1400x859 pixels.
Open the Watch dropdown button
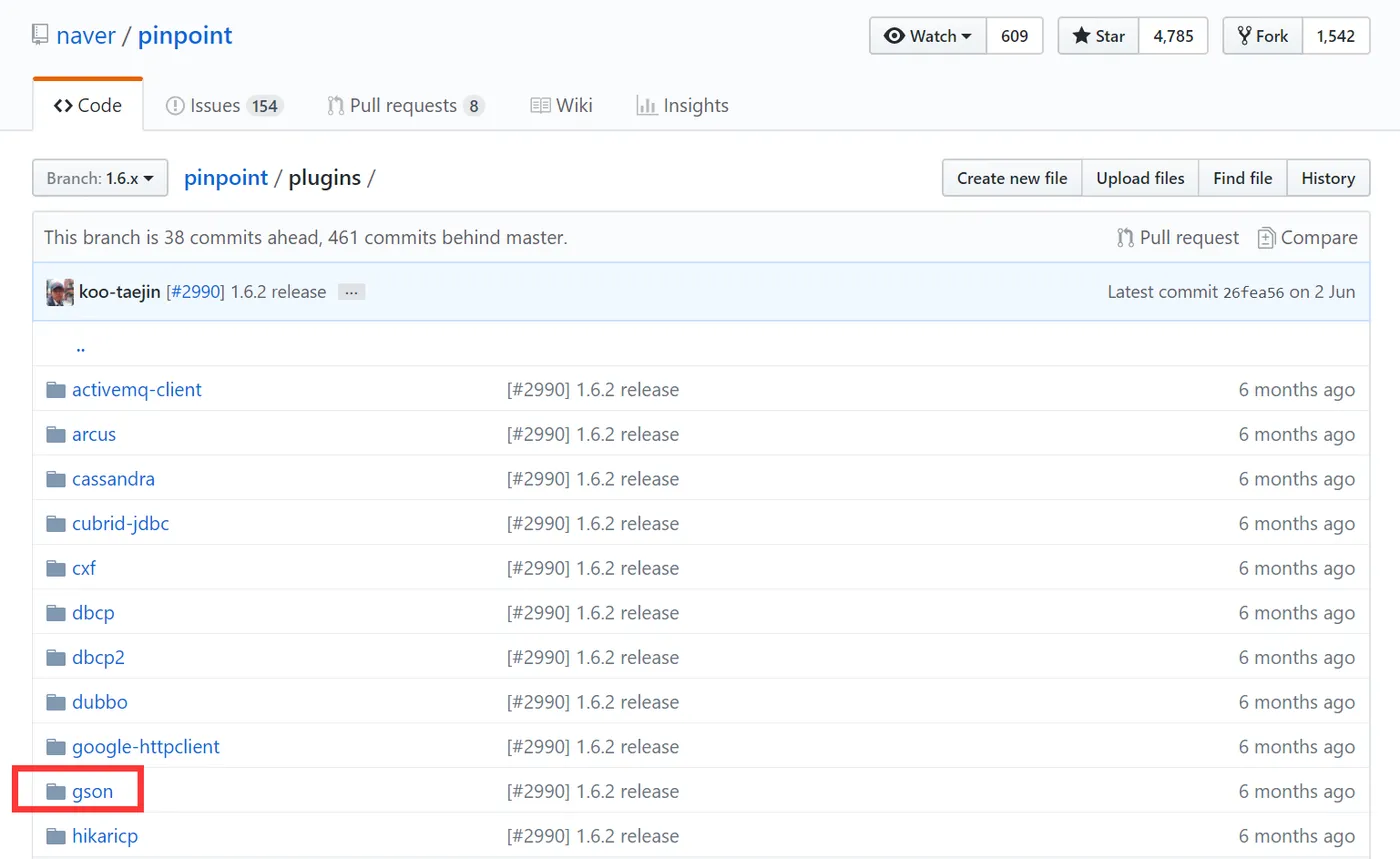coord(928,36)
